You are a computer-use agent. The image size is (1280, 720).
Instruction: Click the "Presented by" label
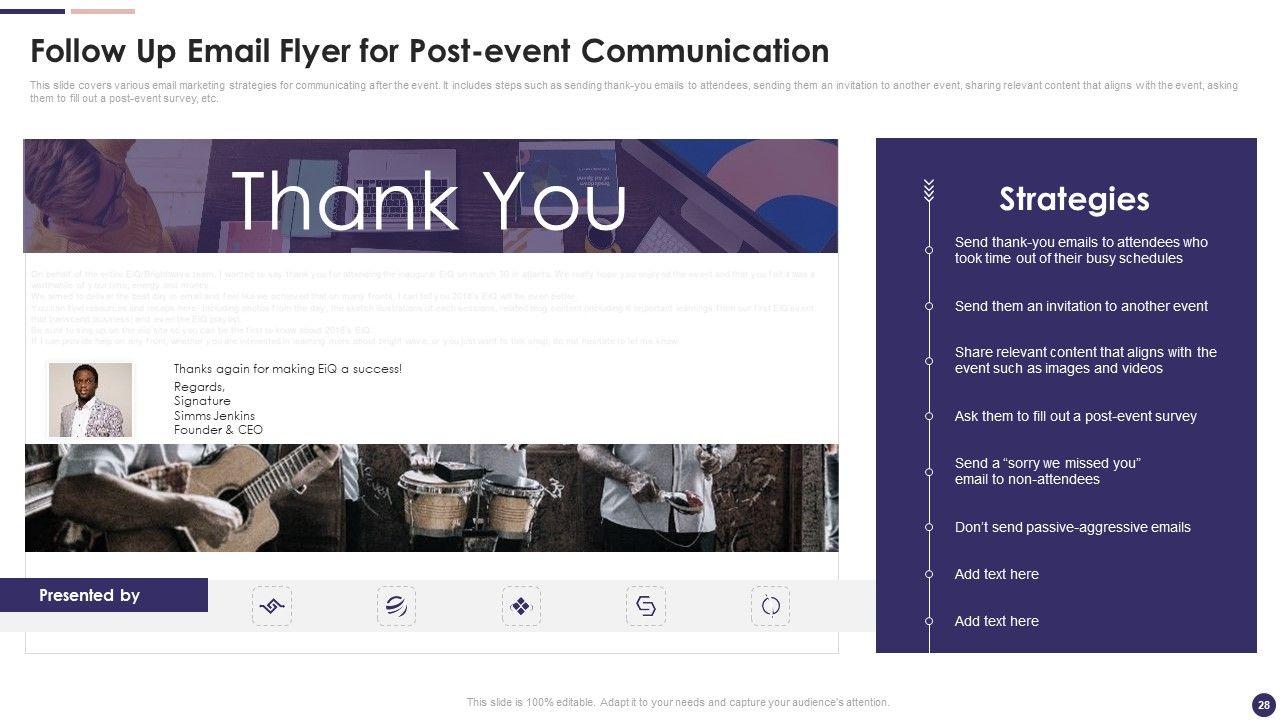click(x=89, y=595)
